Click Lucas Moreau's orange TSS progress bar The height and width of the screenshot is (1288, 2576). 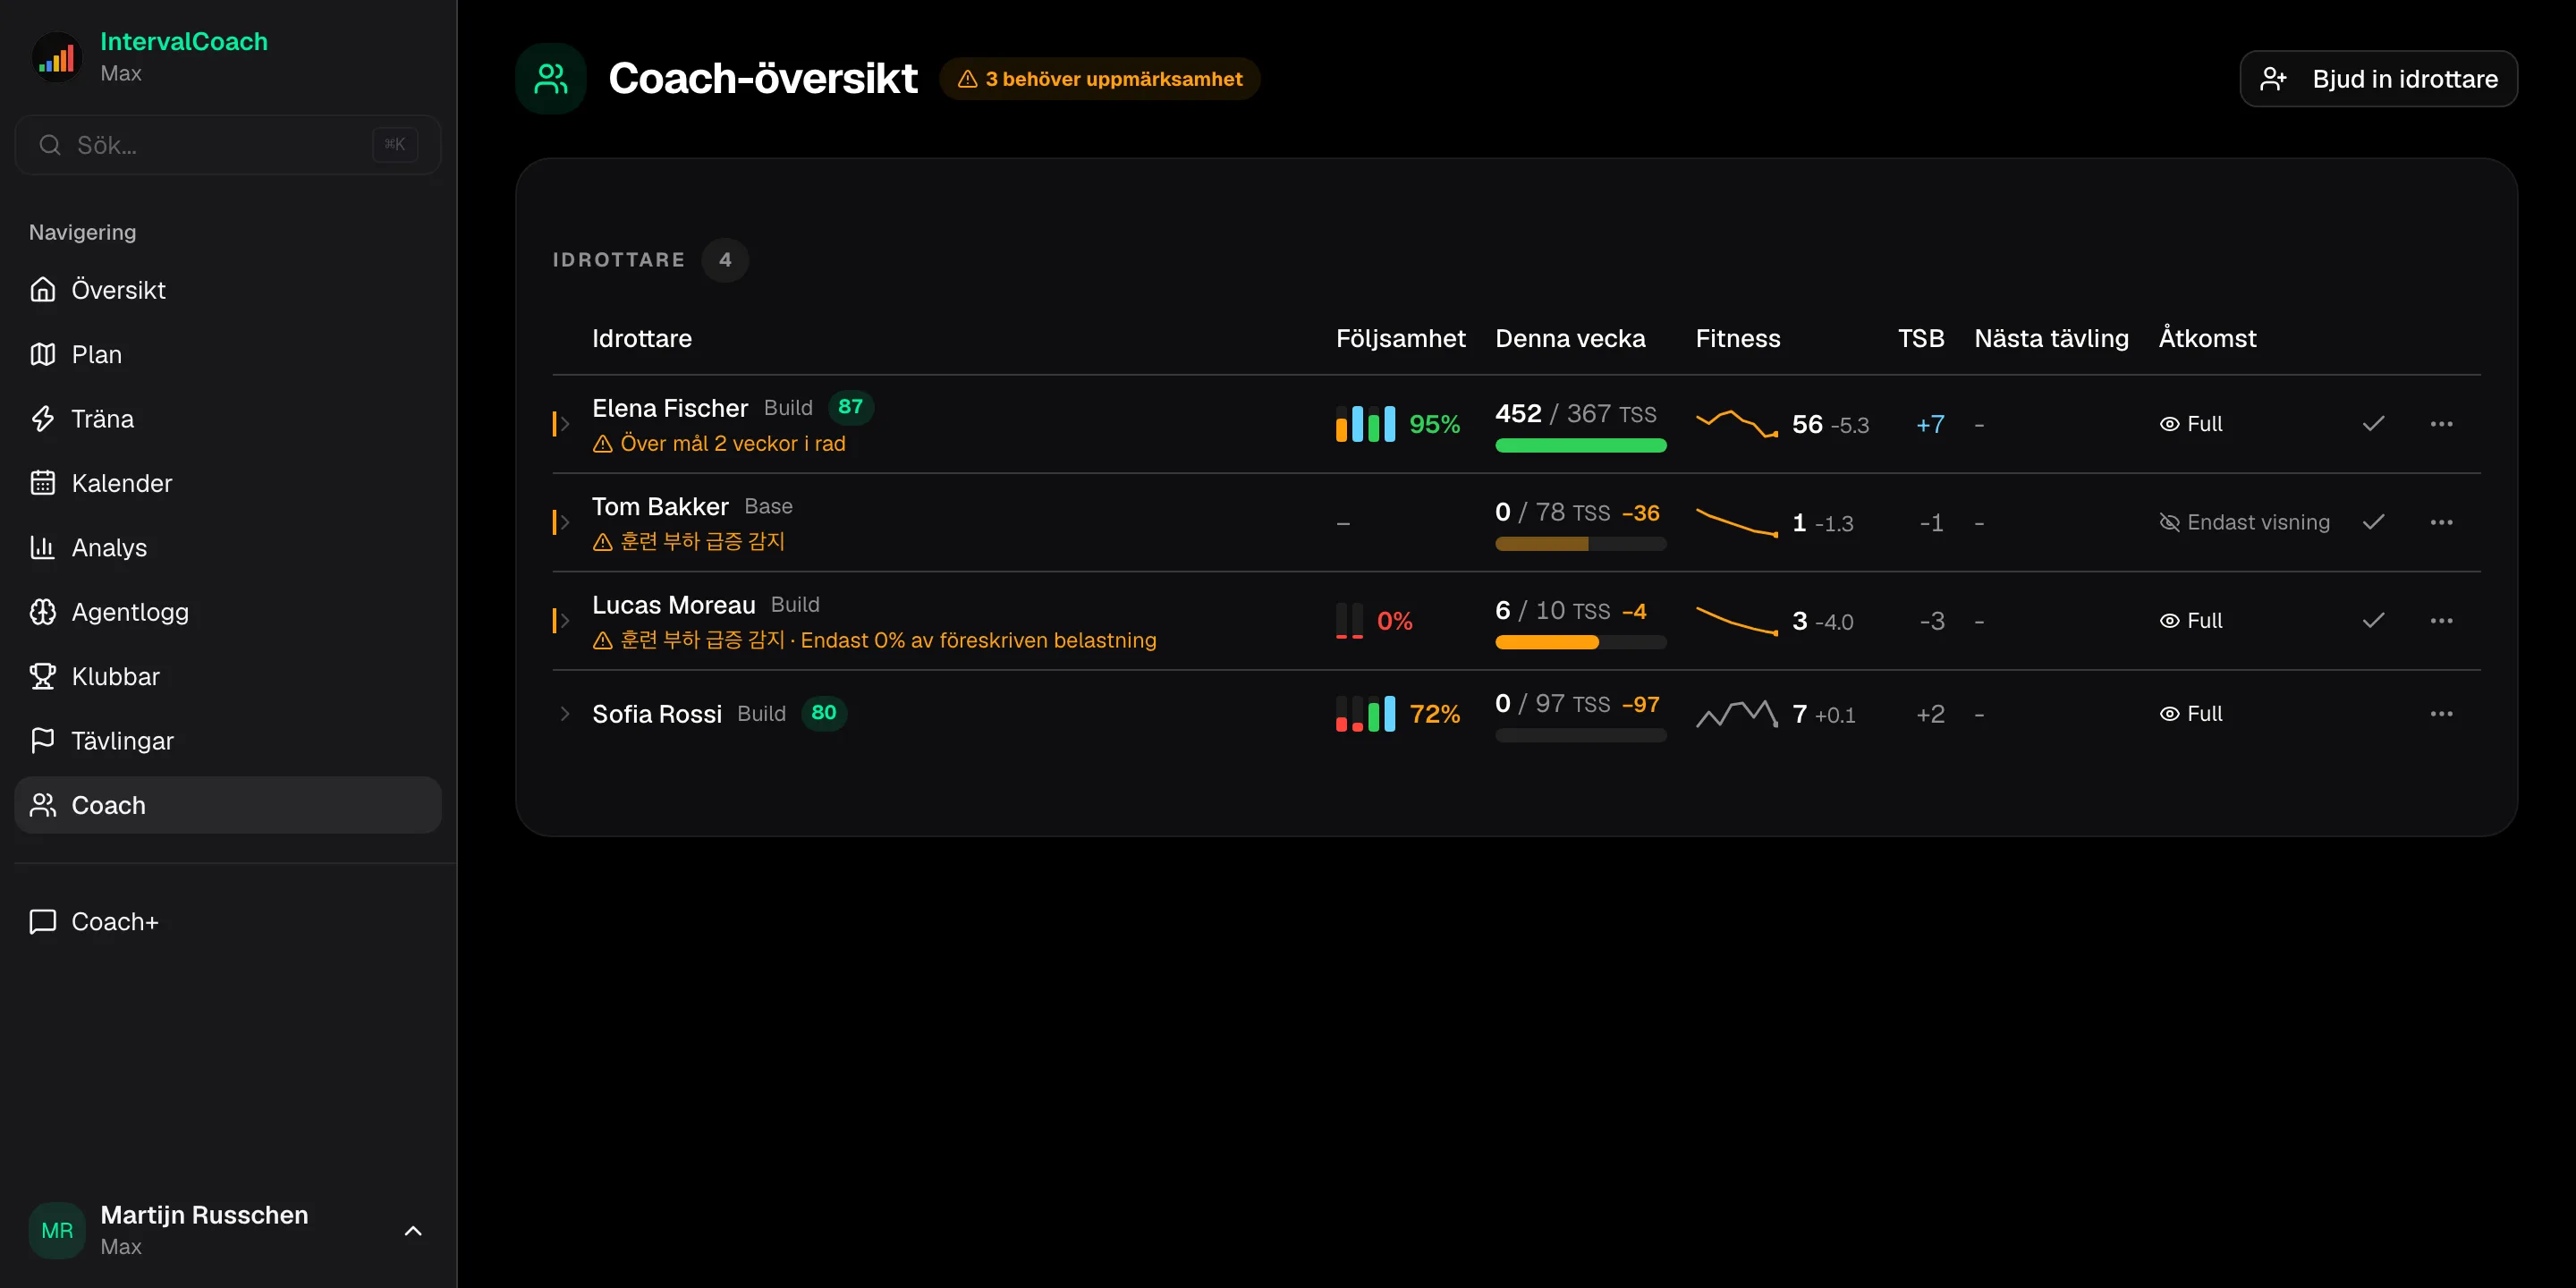click(x=1580, y=643)
